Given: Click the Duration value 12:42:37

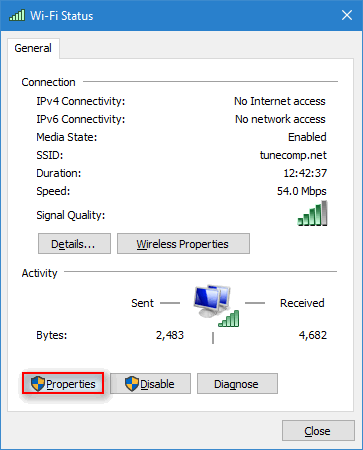Looking at the screenshot, I should click(305, 173).
